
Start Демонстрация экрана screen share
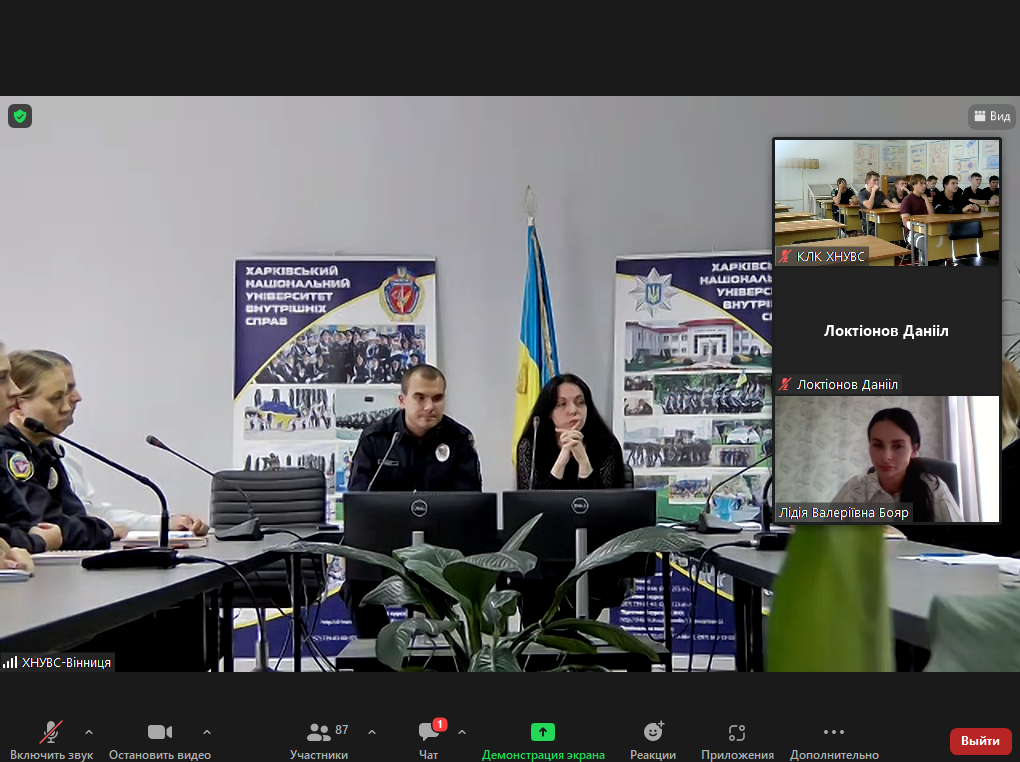(x=543, y=740)
